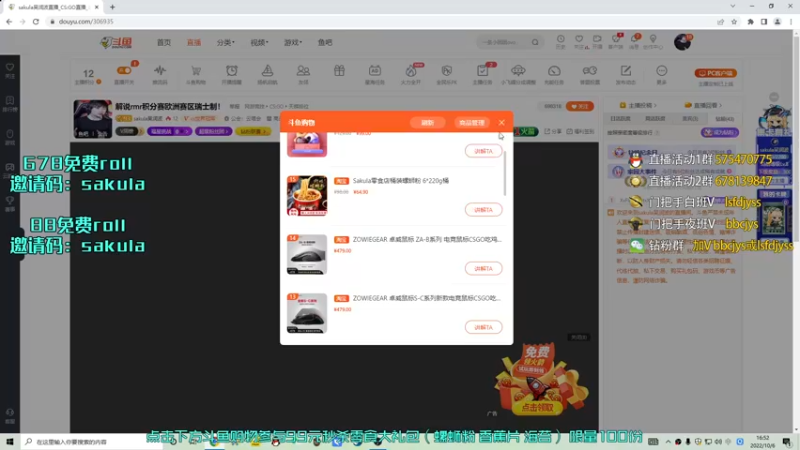The height and width of the screenshot is (450, 800).
Task: Click 讲解TA for ZOWIEGEAR S-C mouse
Action: pyautogui.click(x=483, y=327)
